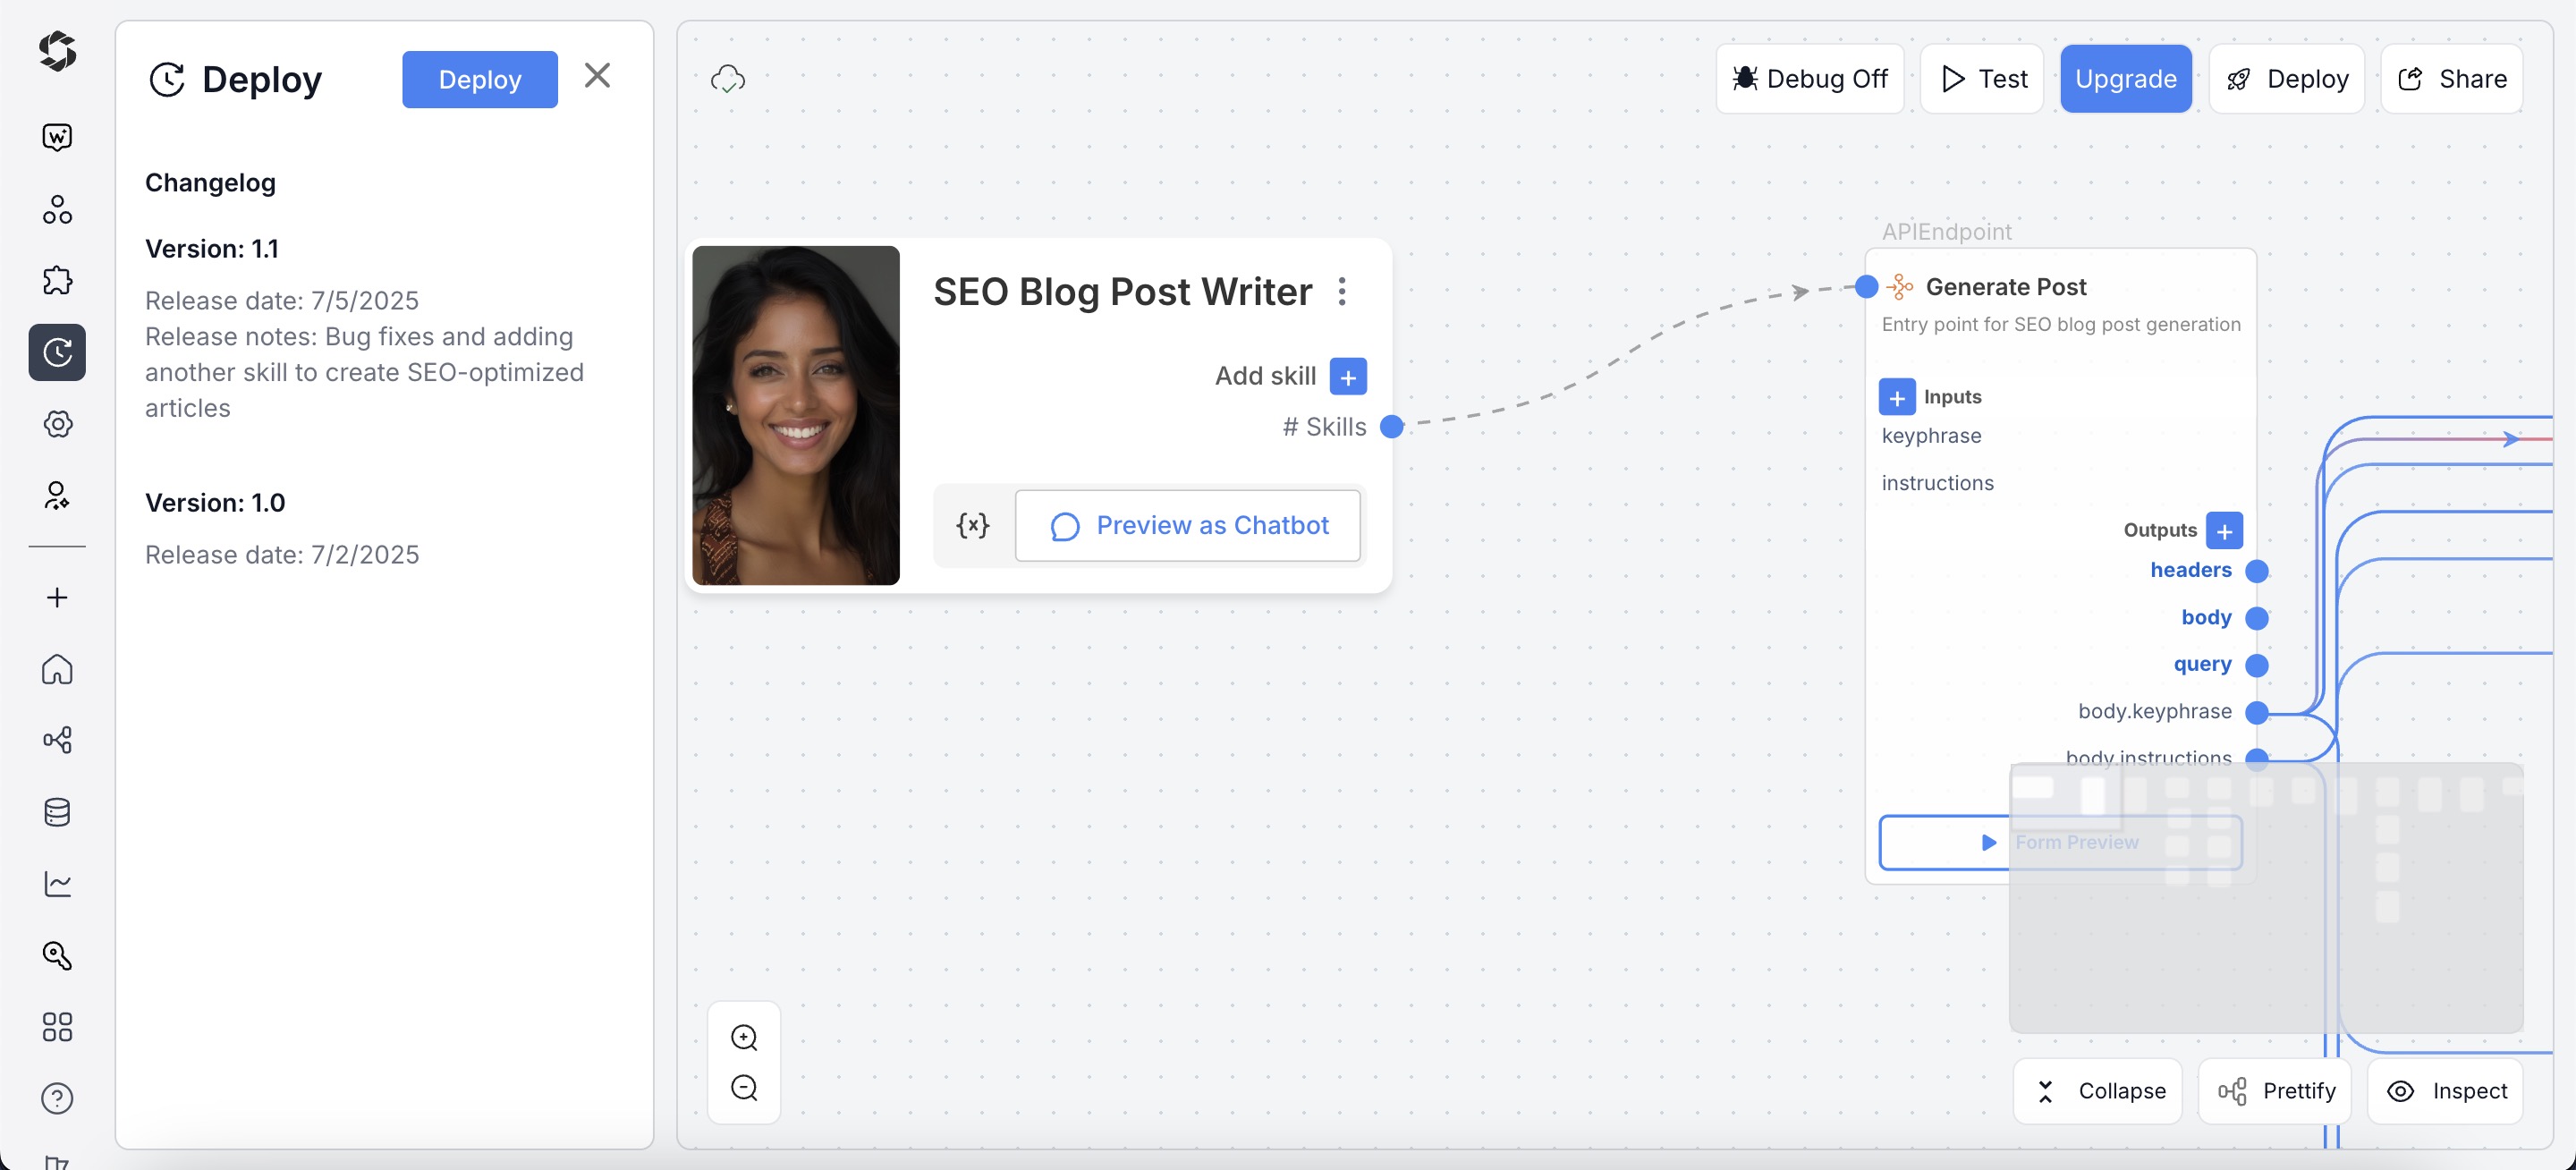Image resolution: width=2576 pixels, height=1170 pixels.
Task: Click Upgrade in the top bar
Action: point(2125,78)
